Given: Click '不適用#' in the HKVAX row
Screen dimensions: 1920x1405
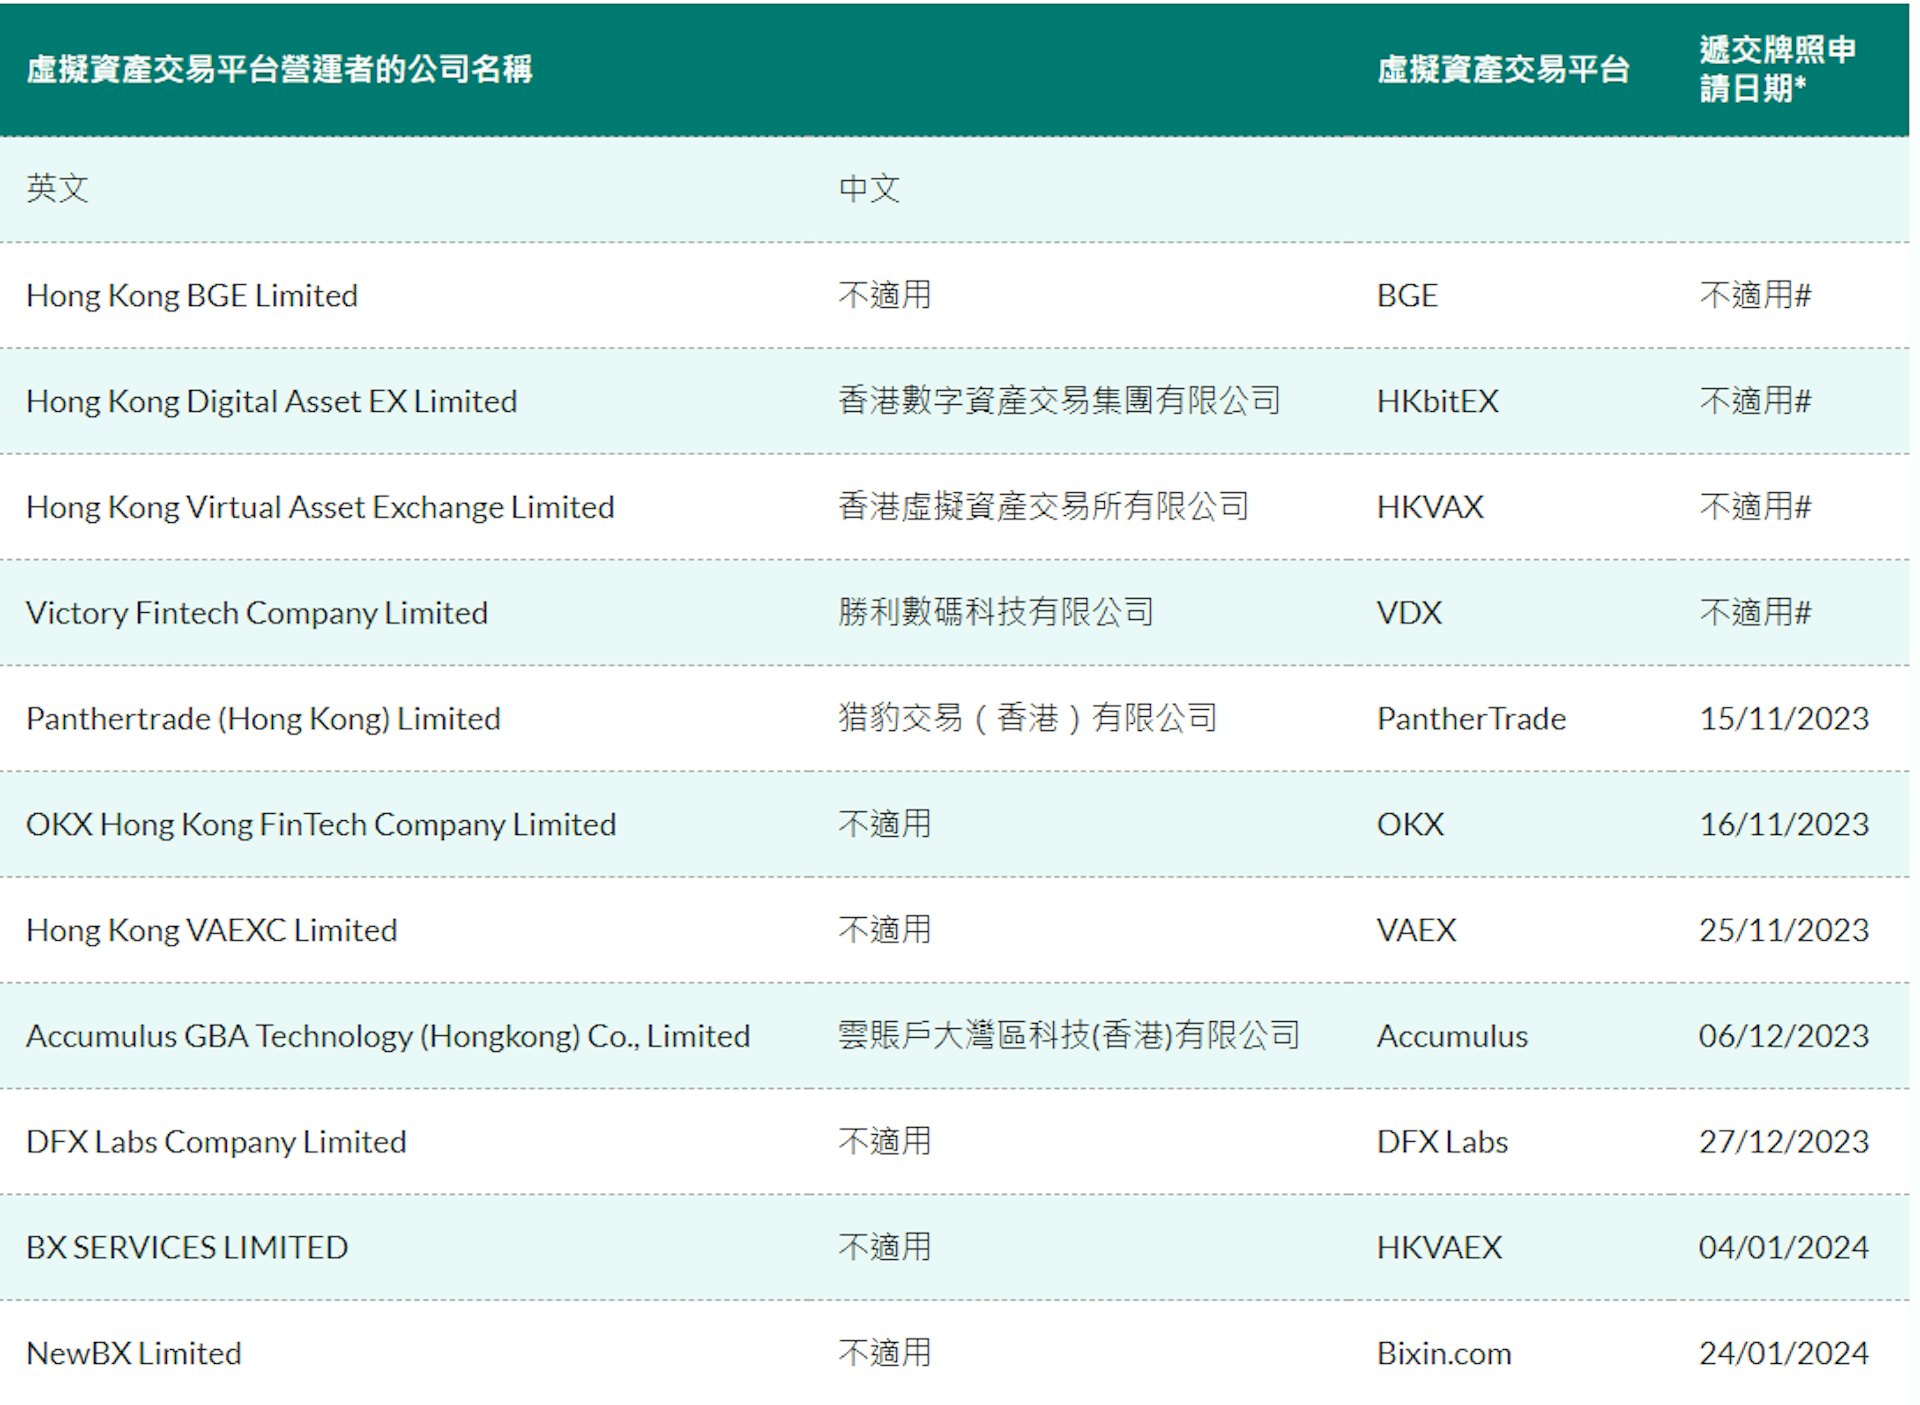Looking at the screenshot, I should (1755, 506).
